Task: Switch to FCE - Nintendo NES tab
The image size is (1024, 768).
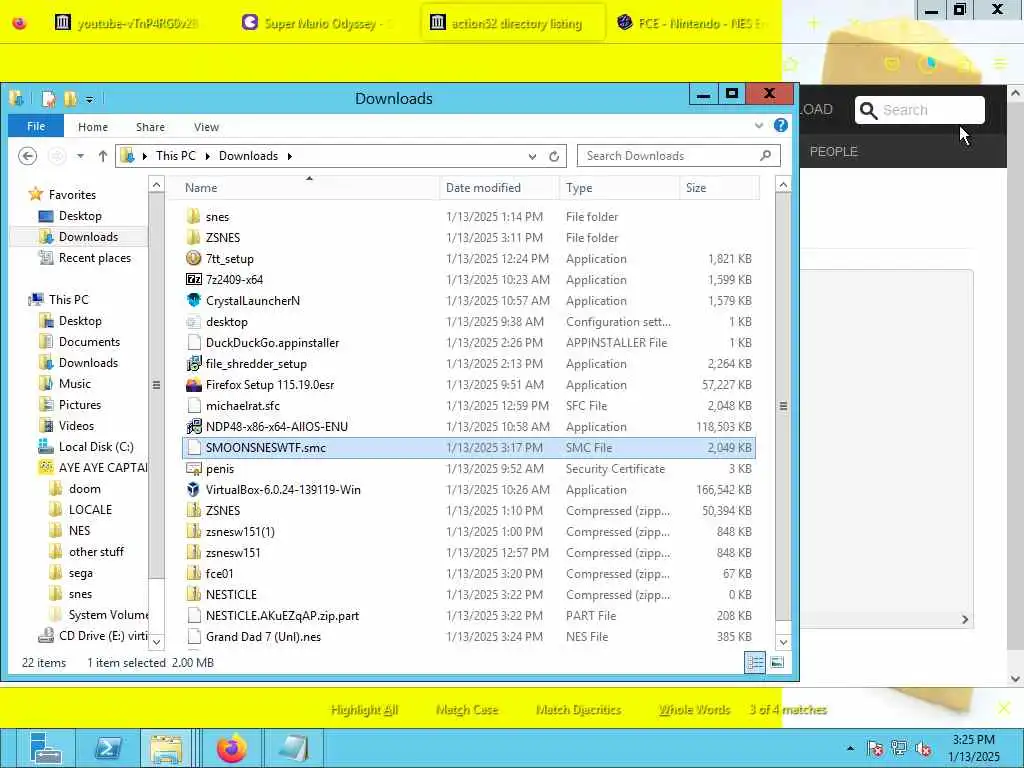Action: click(x=694, y=24)
